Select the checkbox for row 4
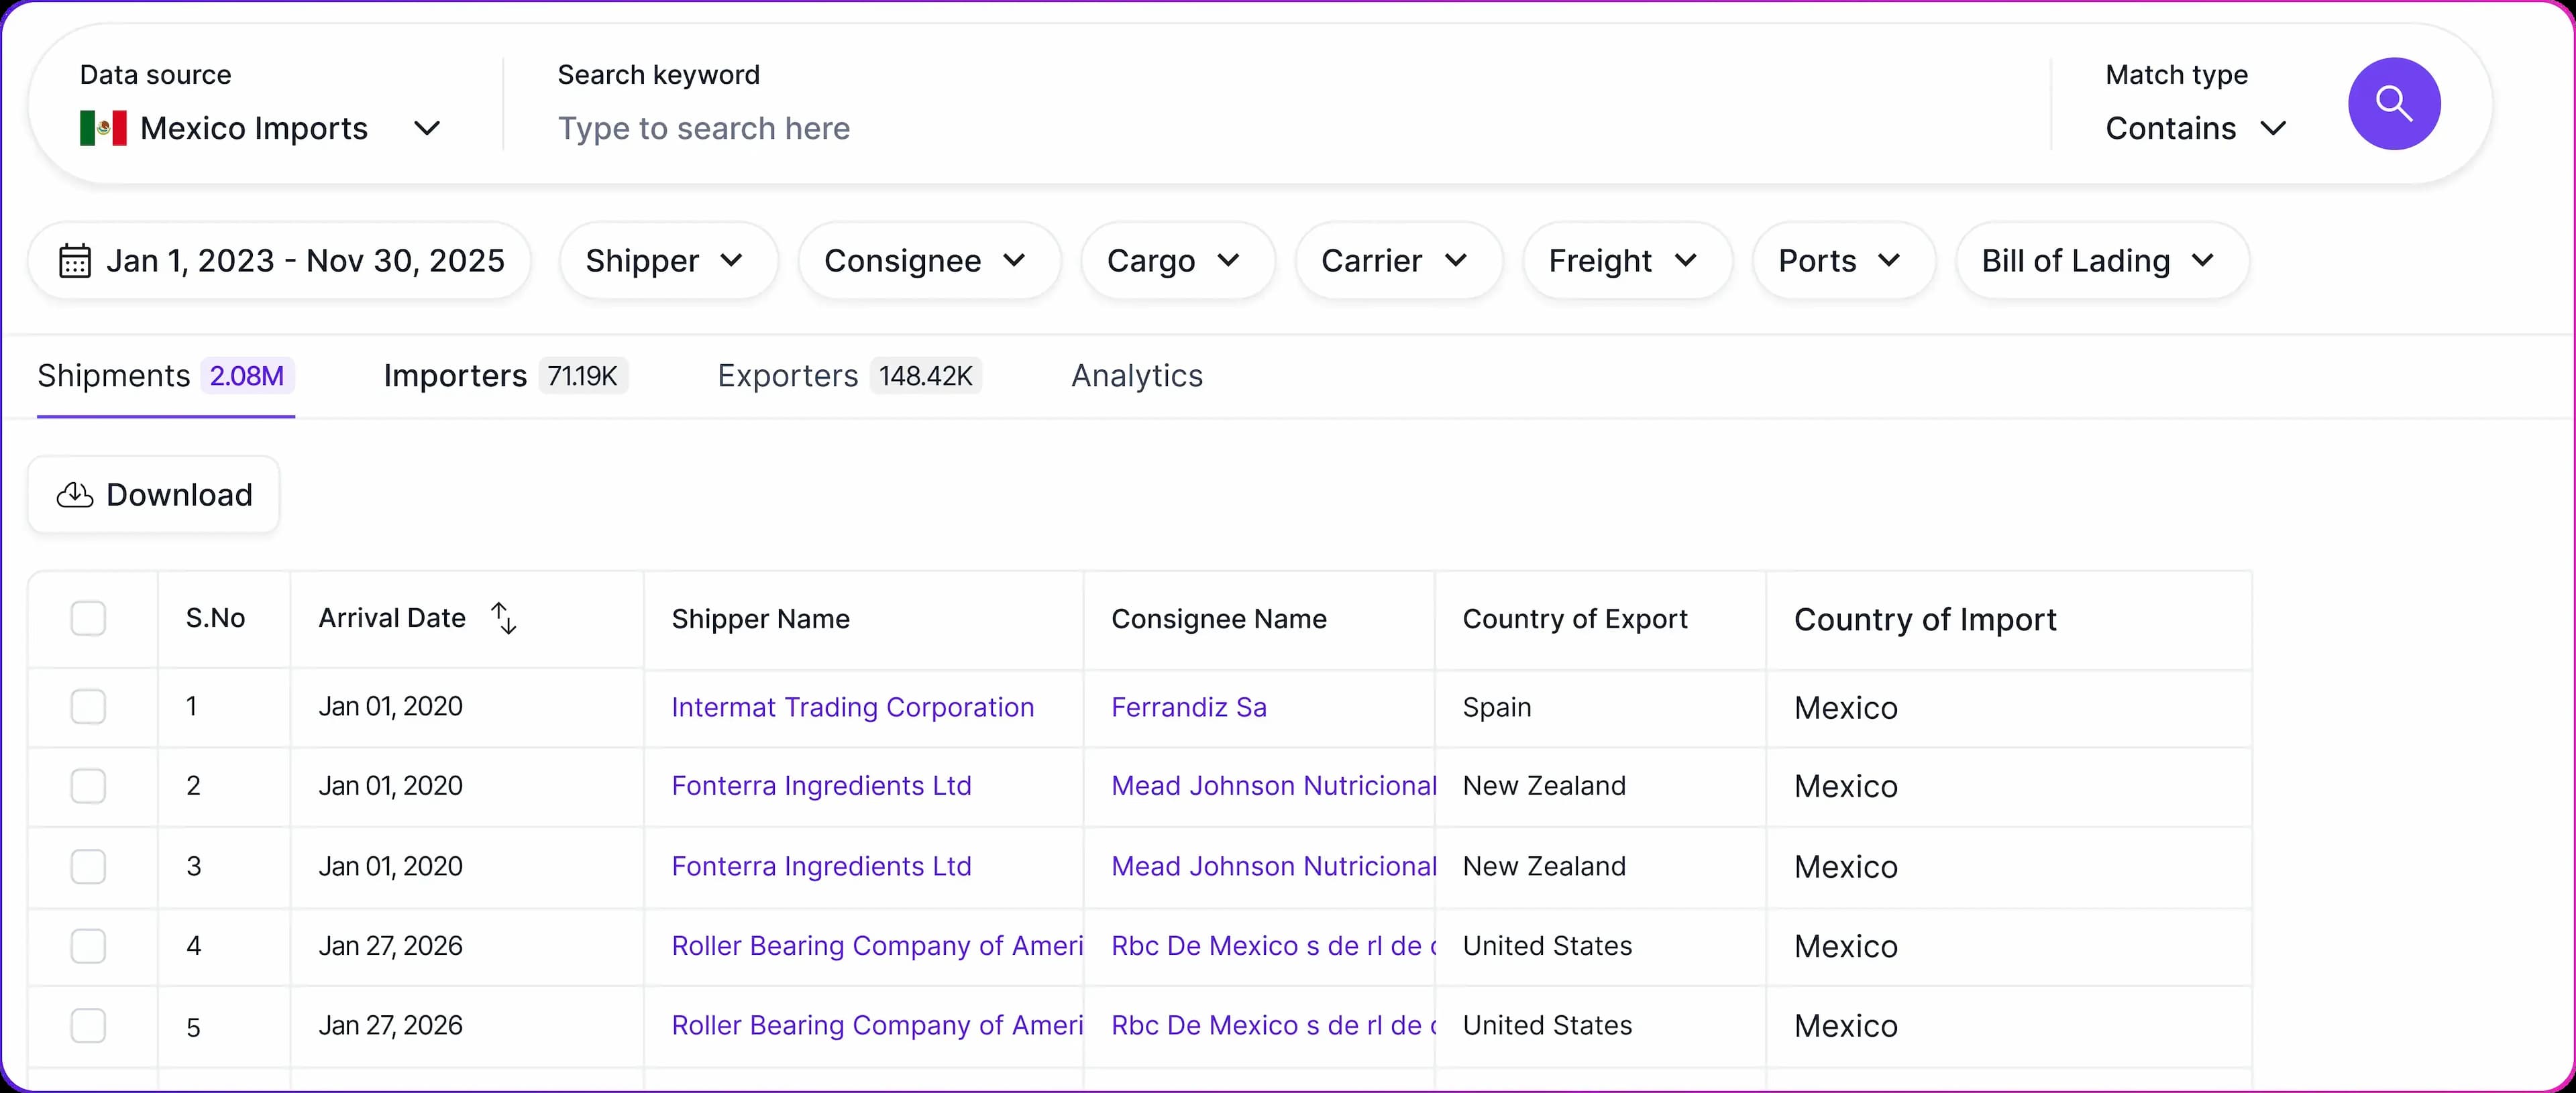 (88, 946)
